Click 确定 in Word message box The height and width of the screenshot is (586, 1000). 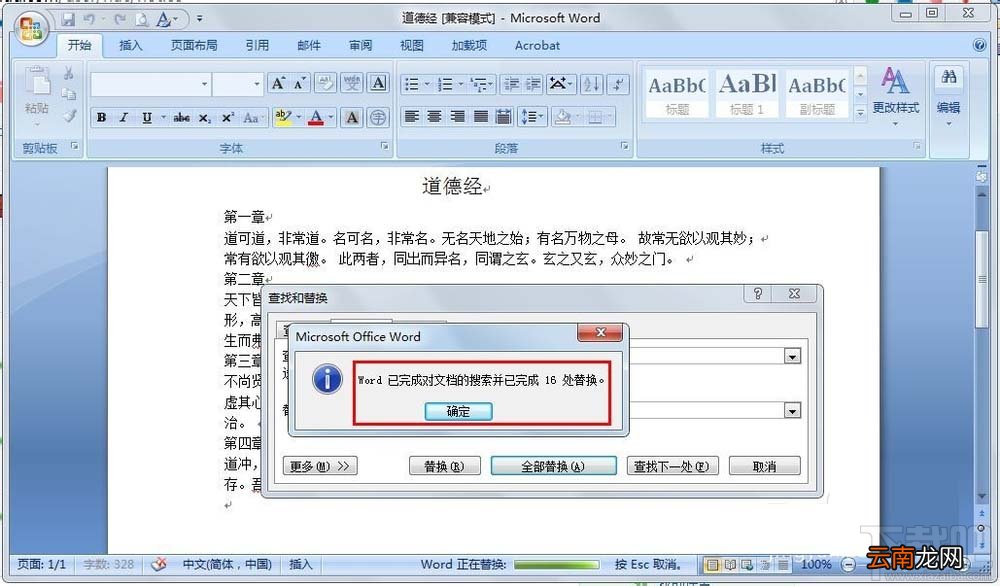point(458,411)
